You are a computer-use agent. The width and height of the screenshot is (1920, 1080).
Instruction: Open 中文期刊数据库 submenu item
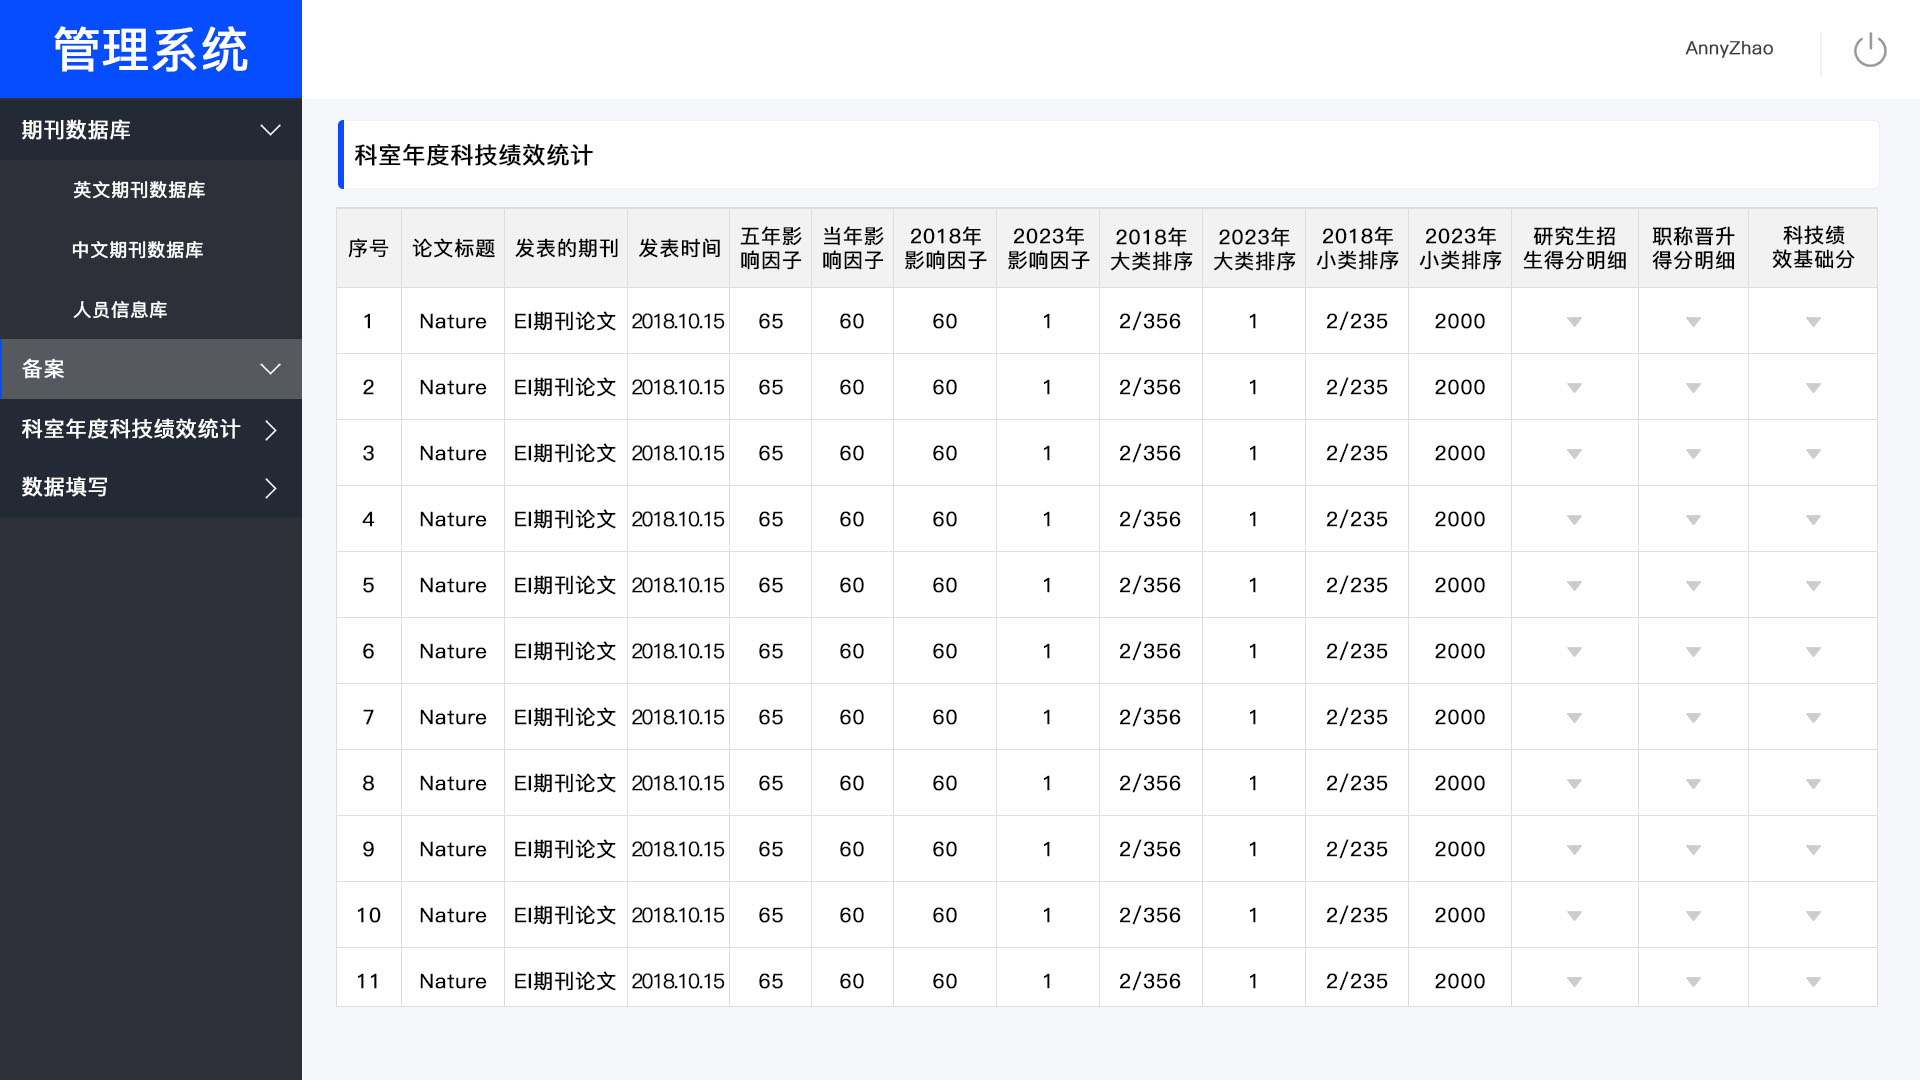(x=137, y=250)
